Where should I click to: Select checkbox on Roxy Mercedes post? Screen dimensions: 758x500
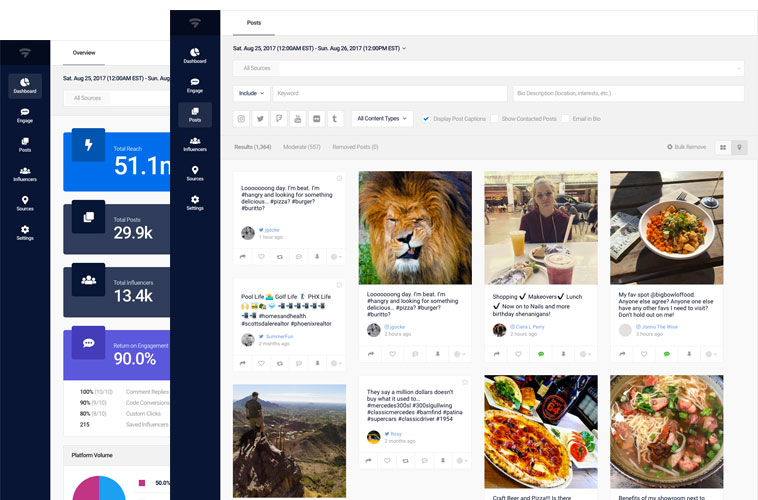465,382
